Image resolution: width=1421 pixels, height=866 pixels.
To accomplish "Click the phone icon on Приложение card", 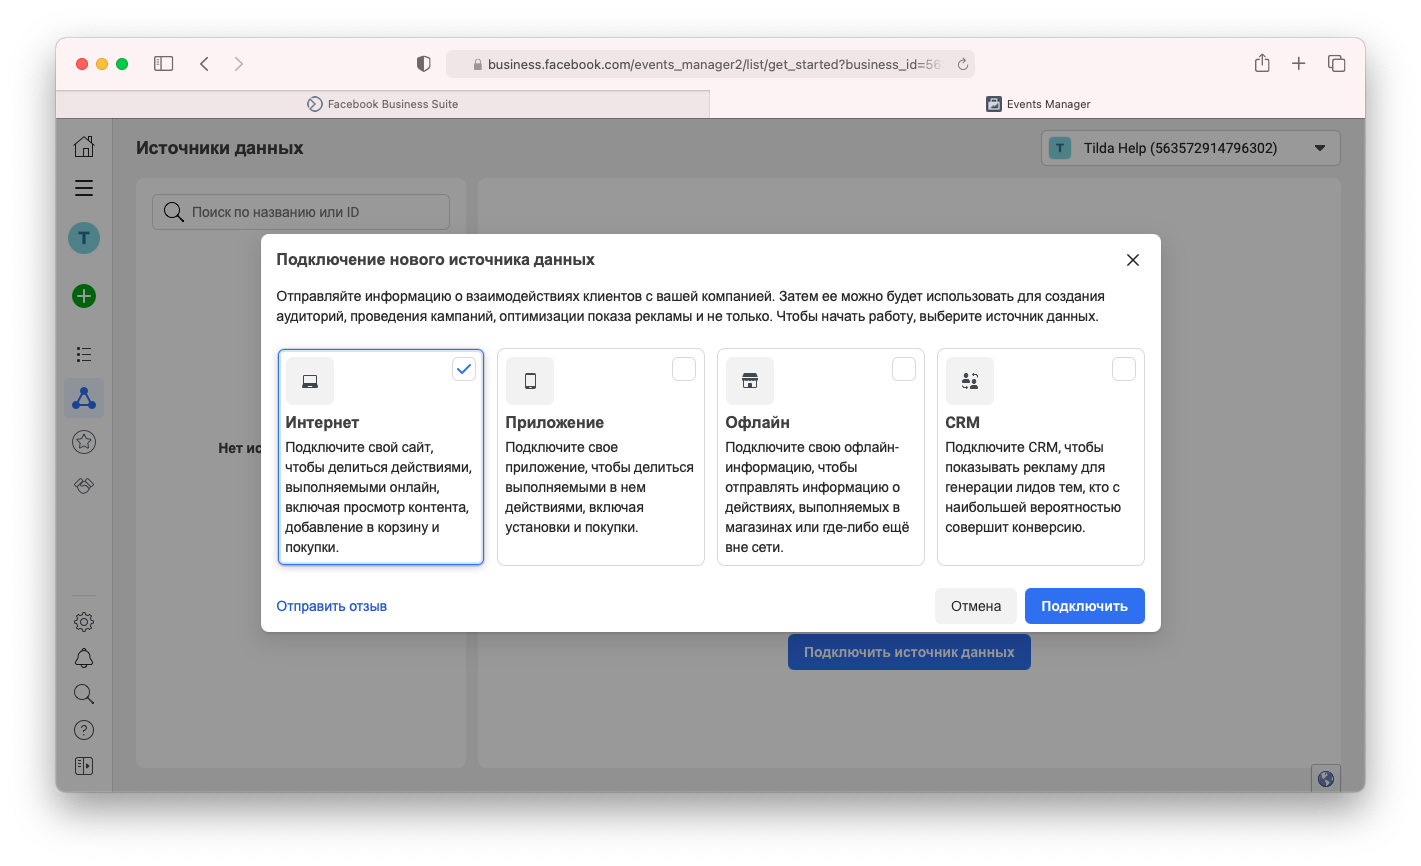I will pyautogui.click(x=530, y=381).
